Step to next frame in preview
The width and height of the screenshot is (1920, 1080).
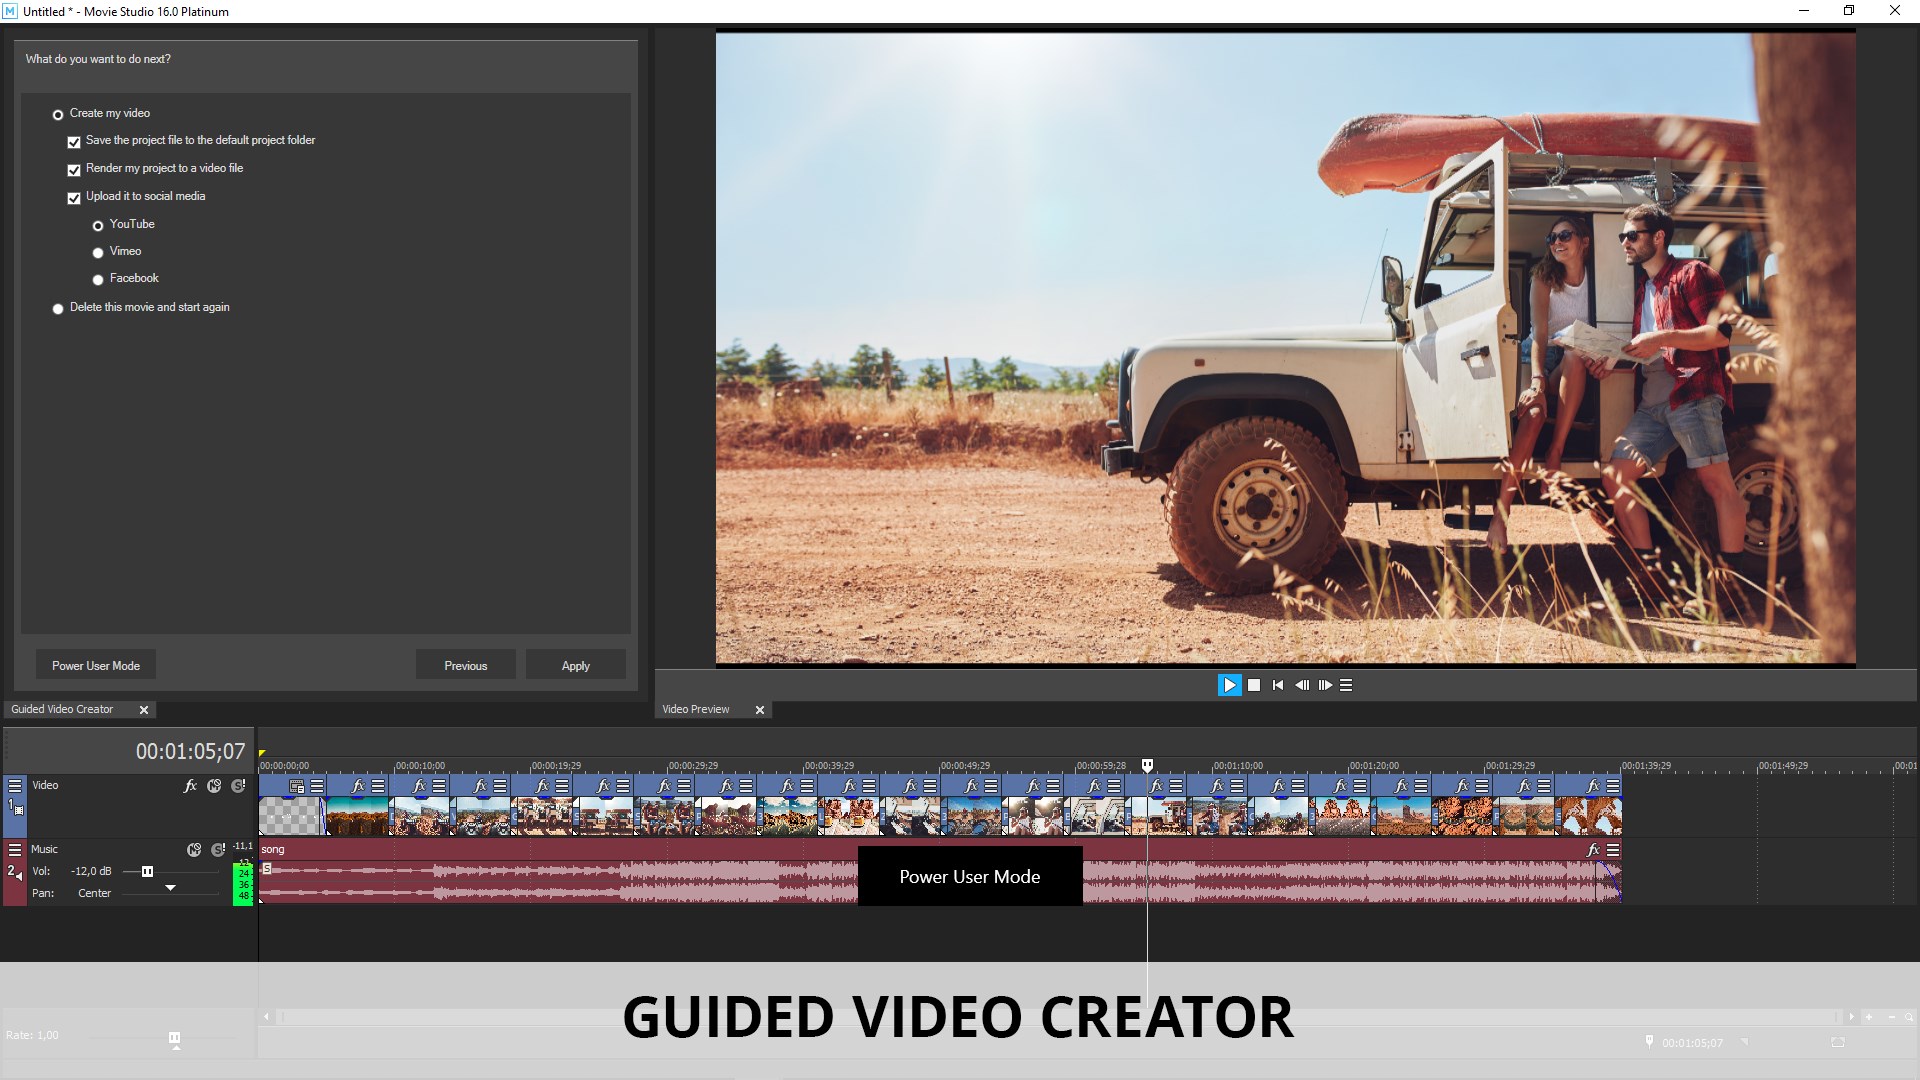(1325, 685)
